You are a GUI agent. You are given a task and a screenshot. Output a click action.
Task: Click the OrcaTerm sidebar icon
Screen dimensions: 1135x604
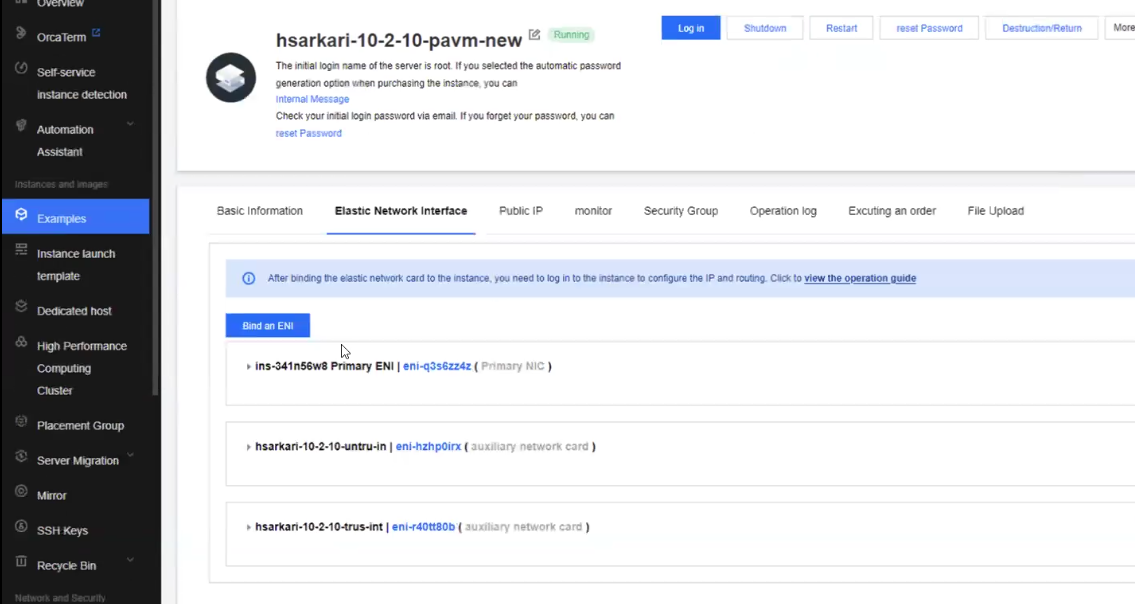(x=21, y=35)
